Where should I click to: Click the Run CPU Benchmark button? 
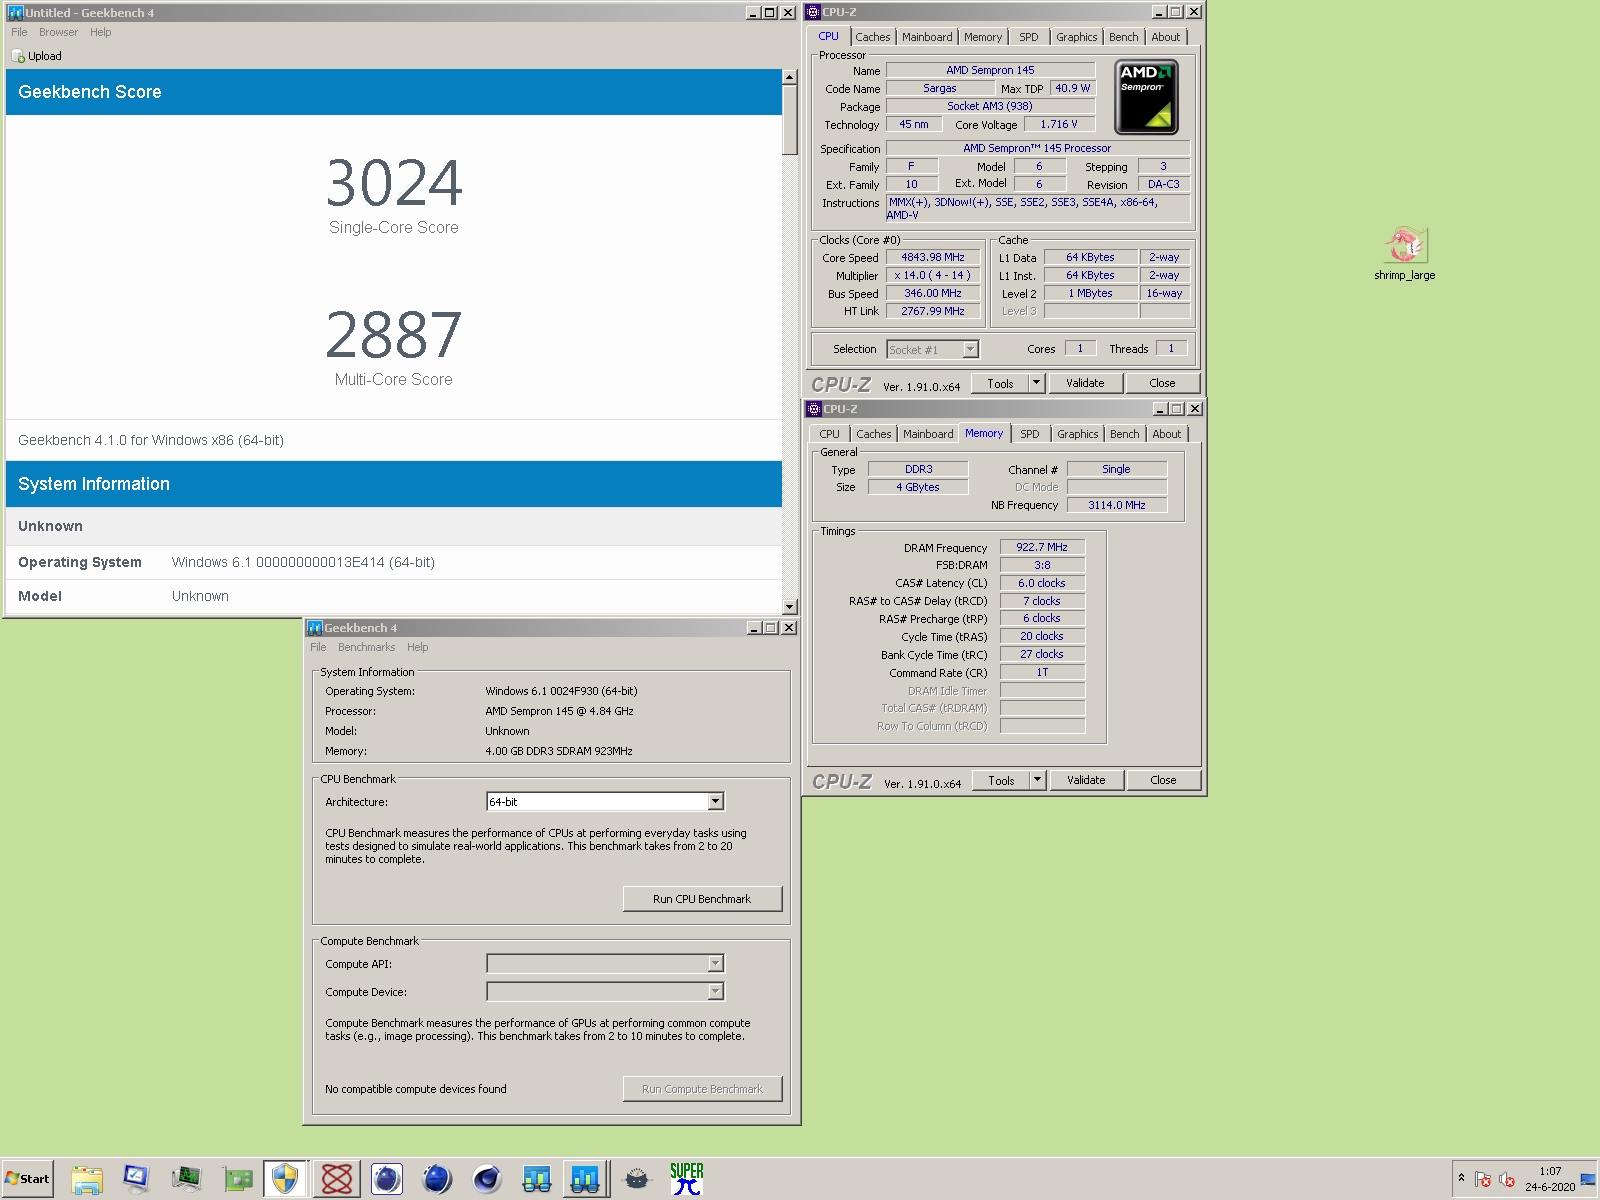[702, 899]
